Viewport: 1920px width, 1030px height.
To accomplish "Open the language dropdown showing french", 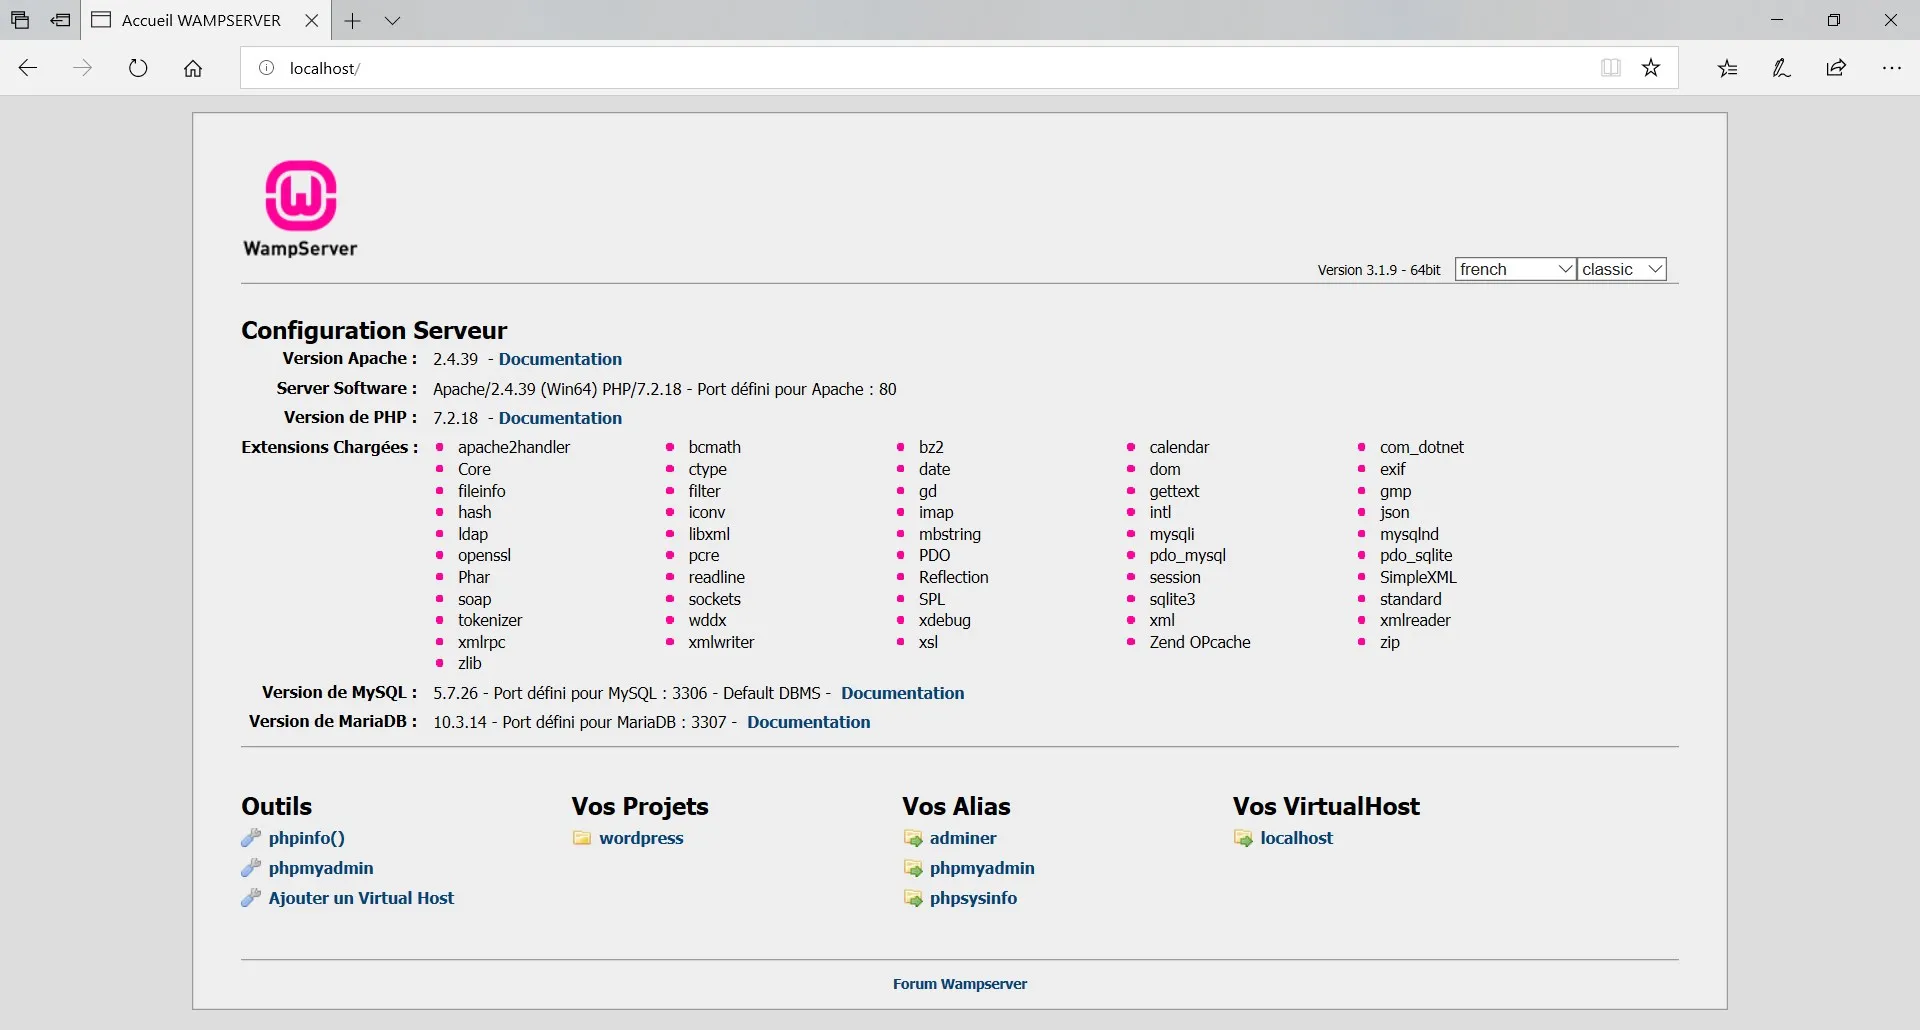I will (1514, 269).
